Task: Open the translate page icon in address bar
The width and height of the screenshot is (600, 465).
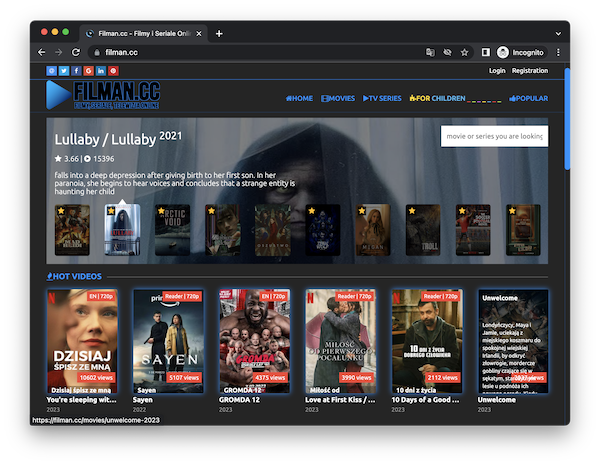Action: pyautogui.click(x=430, y=52)
